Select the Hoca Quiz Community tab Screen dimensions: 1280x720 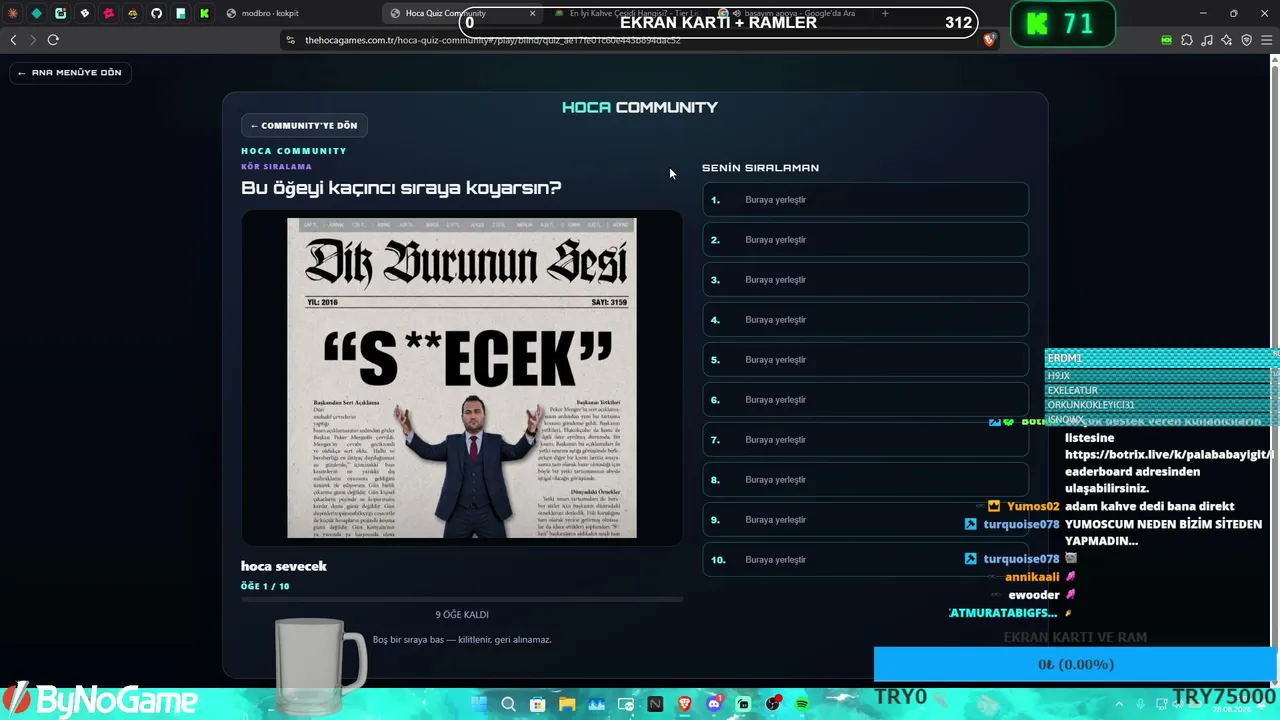click(x=462, y=14)
